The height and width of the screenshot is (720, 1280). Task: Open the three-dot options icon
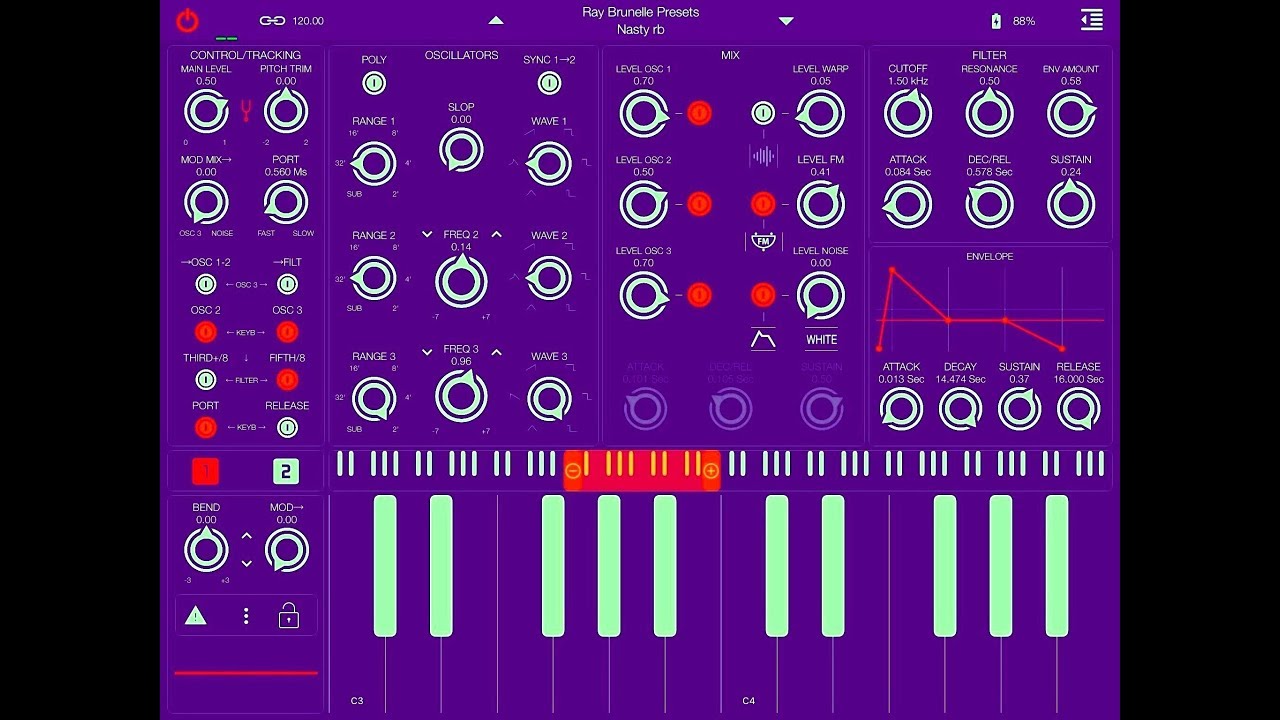pyautogui.click(x=246, y=616)
